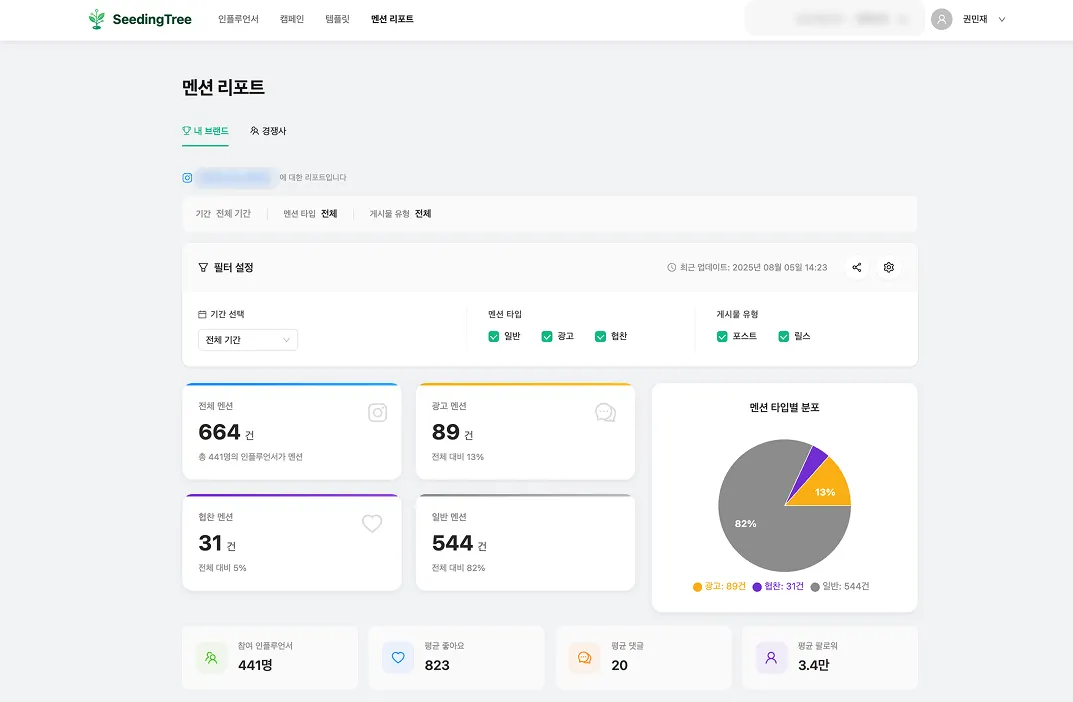Click the user avatar icon

942,19
